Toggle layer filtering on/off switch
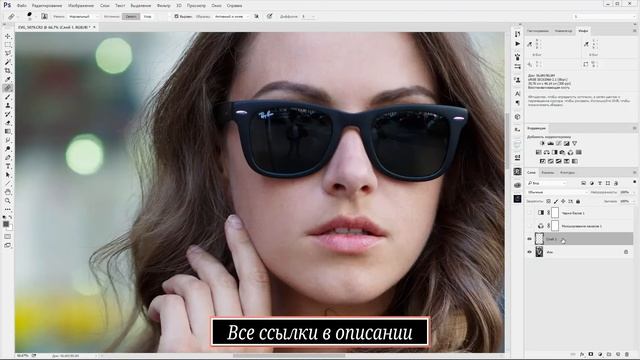 tap(634, 182)
